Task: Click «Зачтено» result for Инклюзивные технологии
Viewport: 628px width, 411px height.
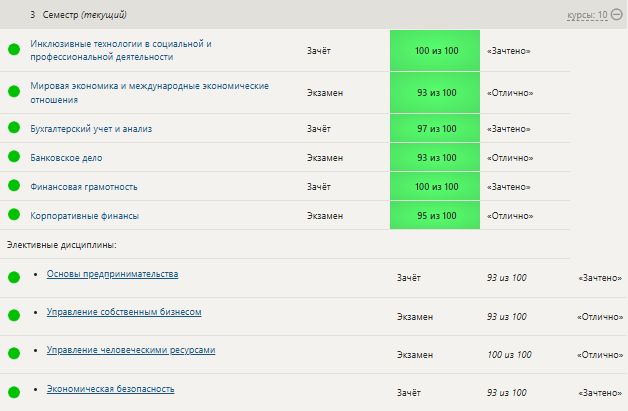Action: [509, 51]
